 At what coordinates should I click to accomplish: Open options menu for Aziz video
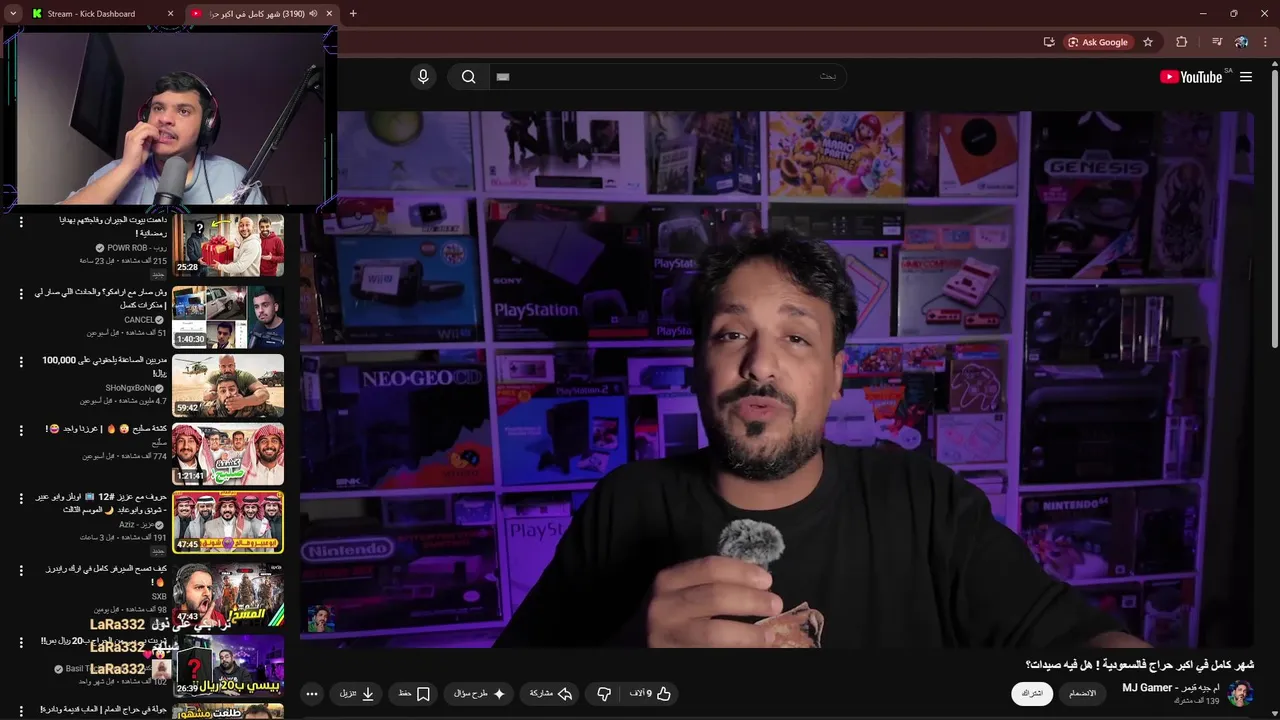[21, 498]
